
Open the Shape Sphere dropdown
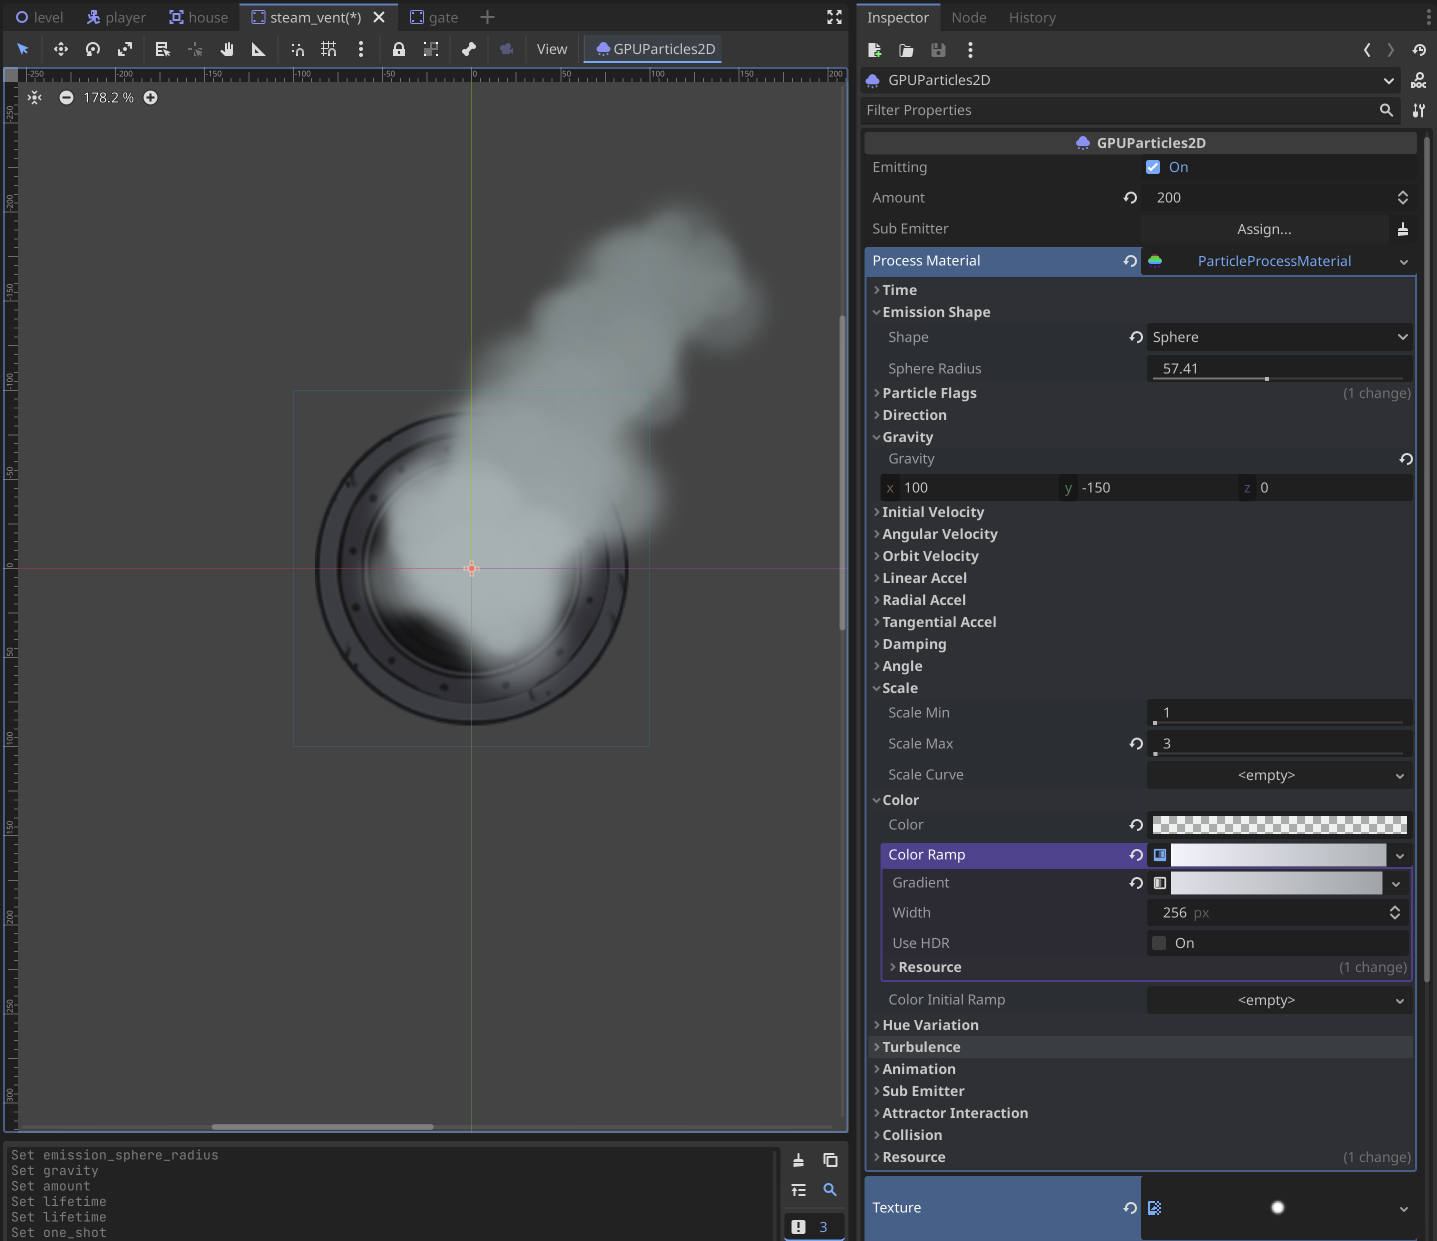[x=1280, y=337]
